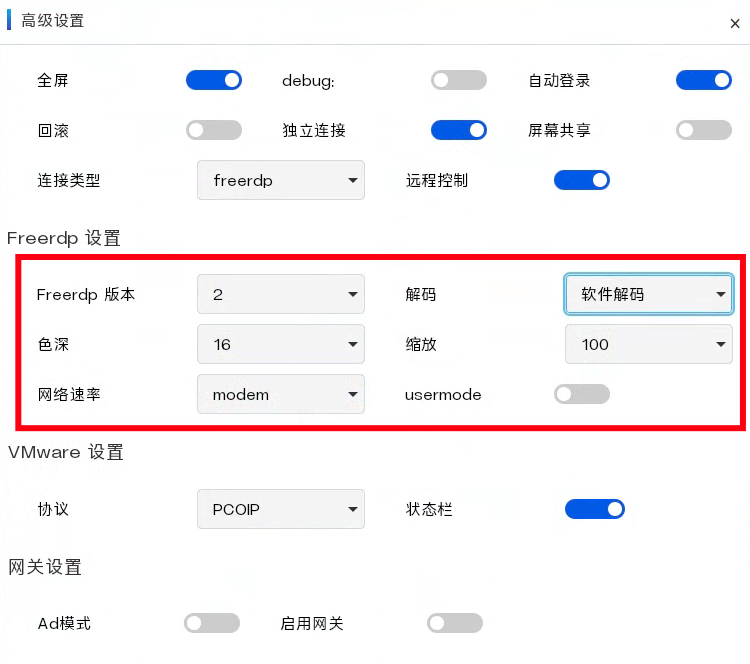Toggle the 状态栏 switch off
The width and height of the screenshot is (750, 664).
[x=595, y=509]
